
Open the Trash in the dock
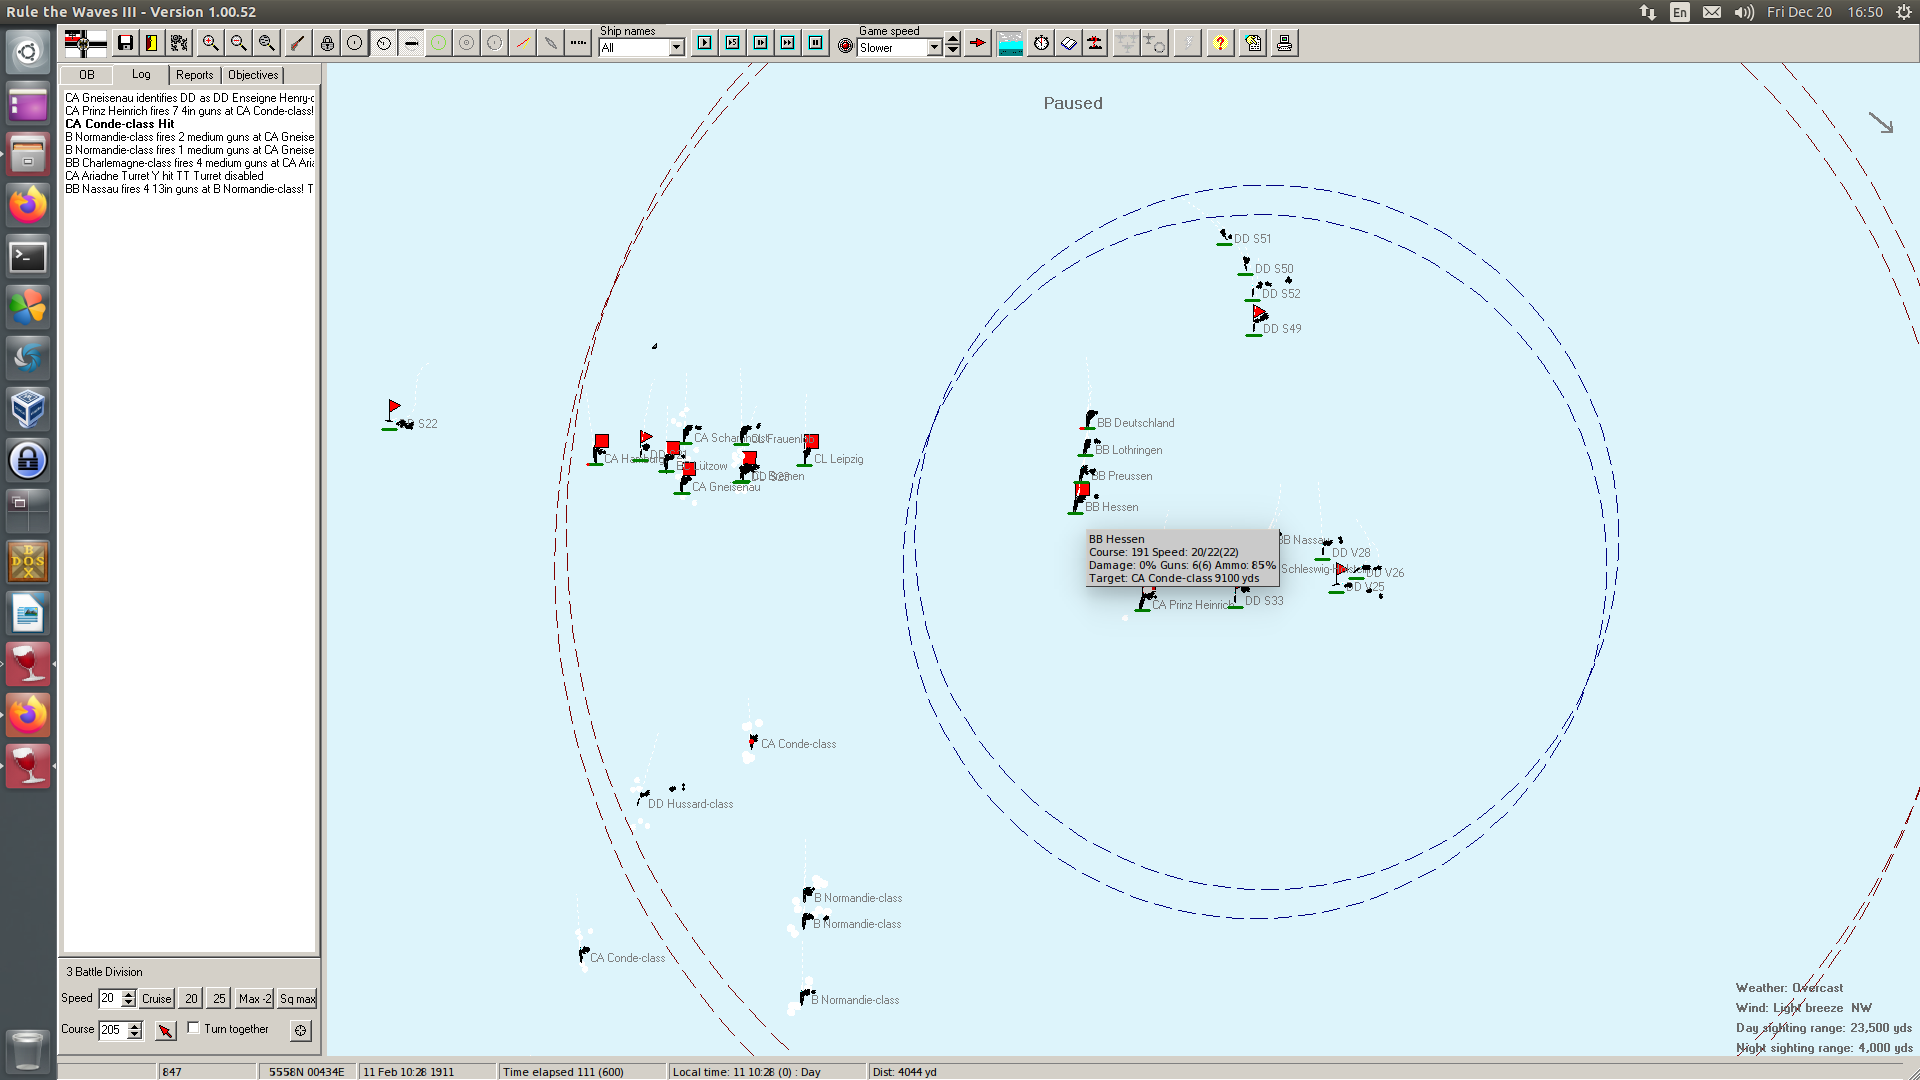tap(28, 1051)
